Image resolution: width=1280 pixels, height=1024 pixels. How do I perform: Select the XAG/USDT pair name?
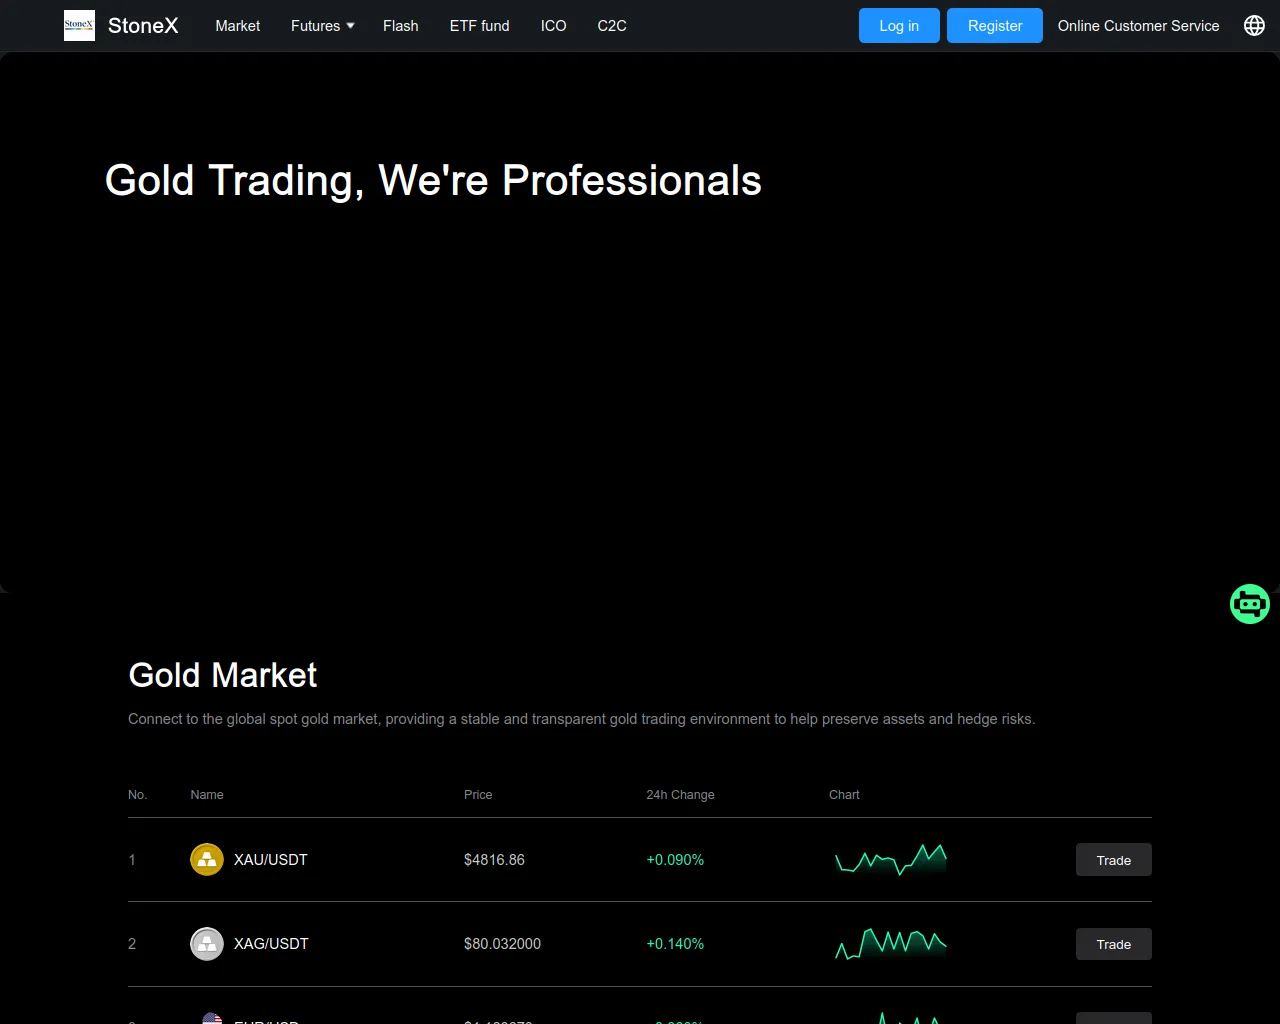click(271, 944)
